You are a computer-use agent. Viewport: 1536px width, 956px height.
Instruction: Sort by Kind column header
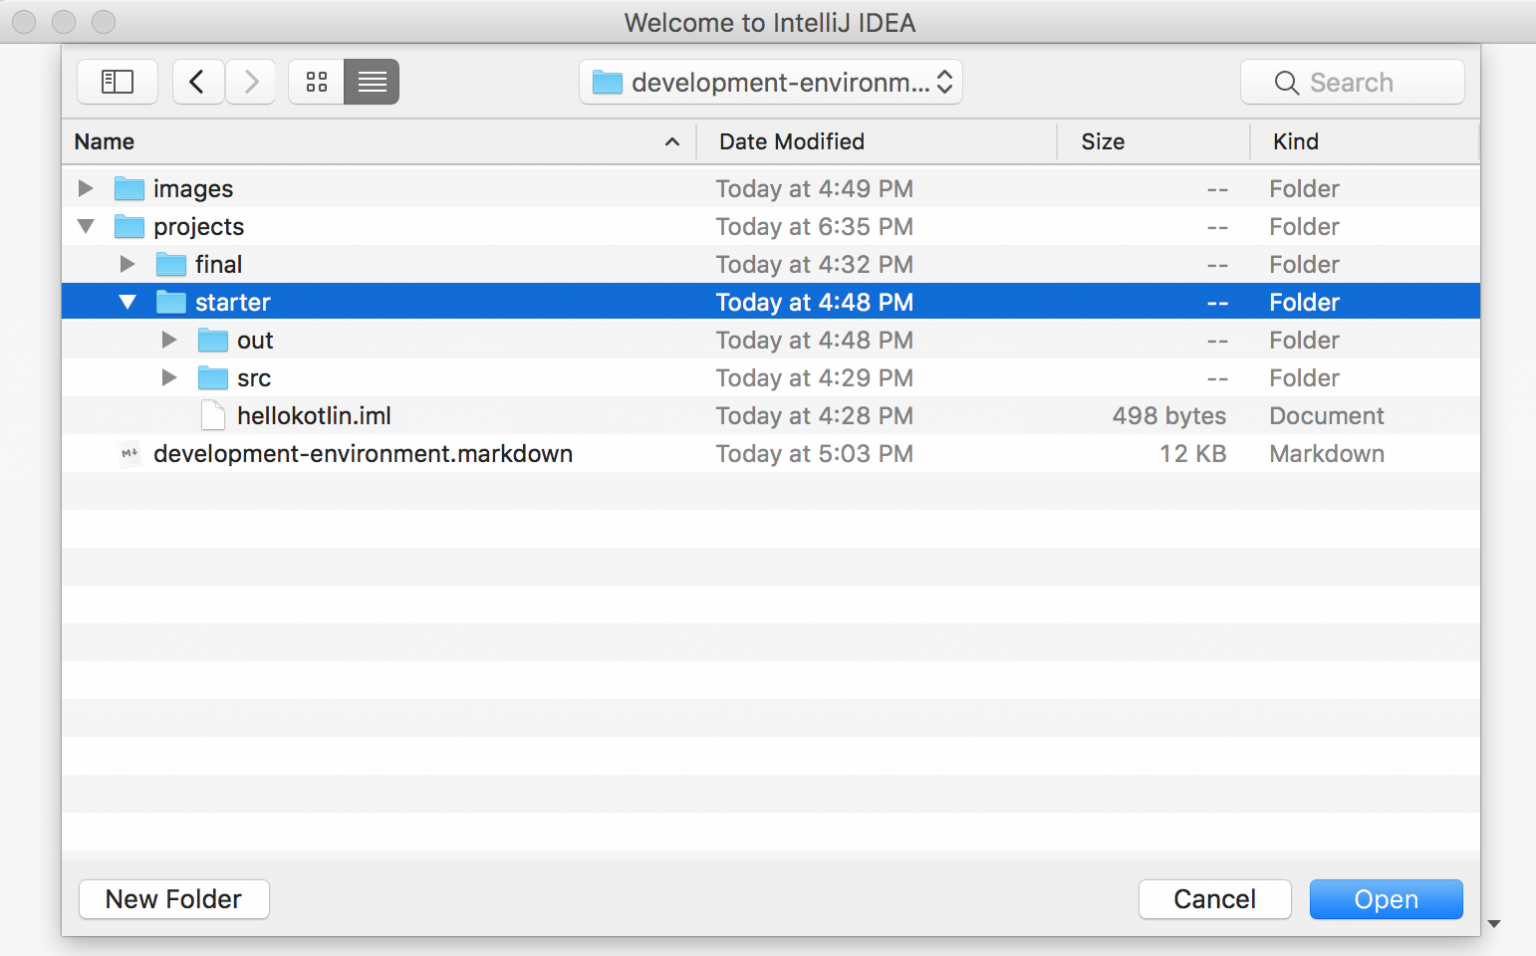click(x=1295, y=142)
